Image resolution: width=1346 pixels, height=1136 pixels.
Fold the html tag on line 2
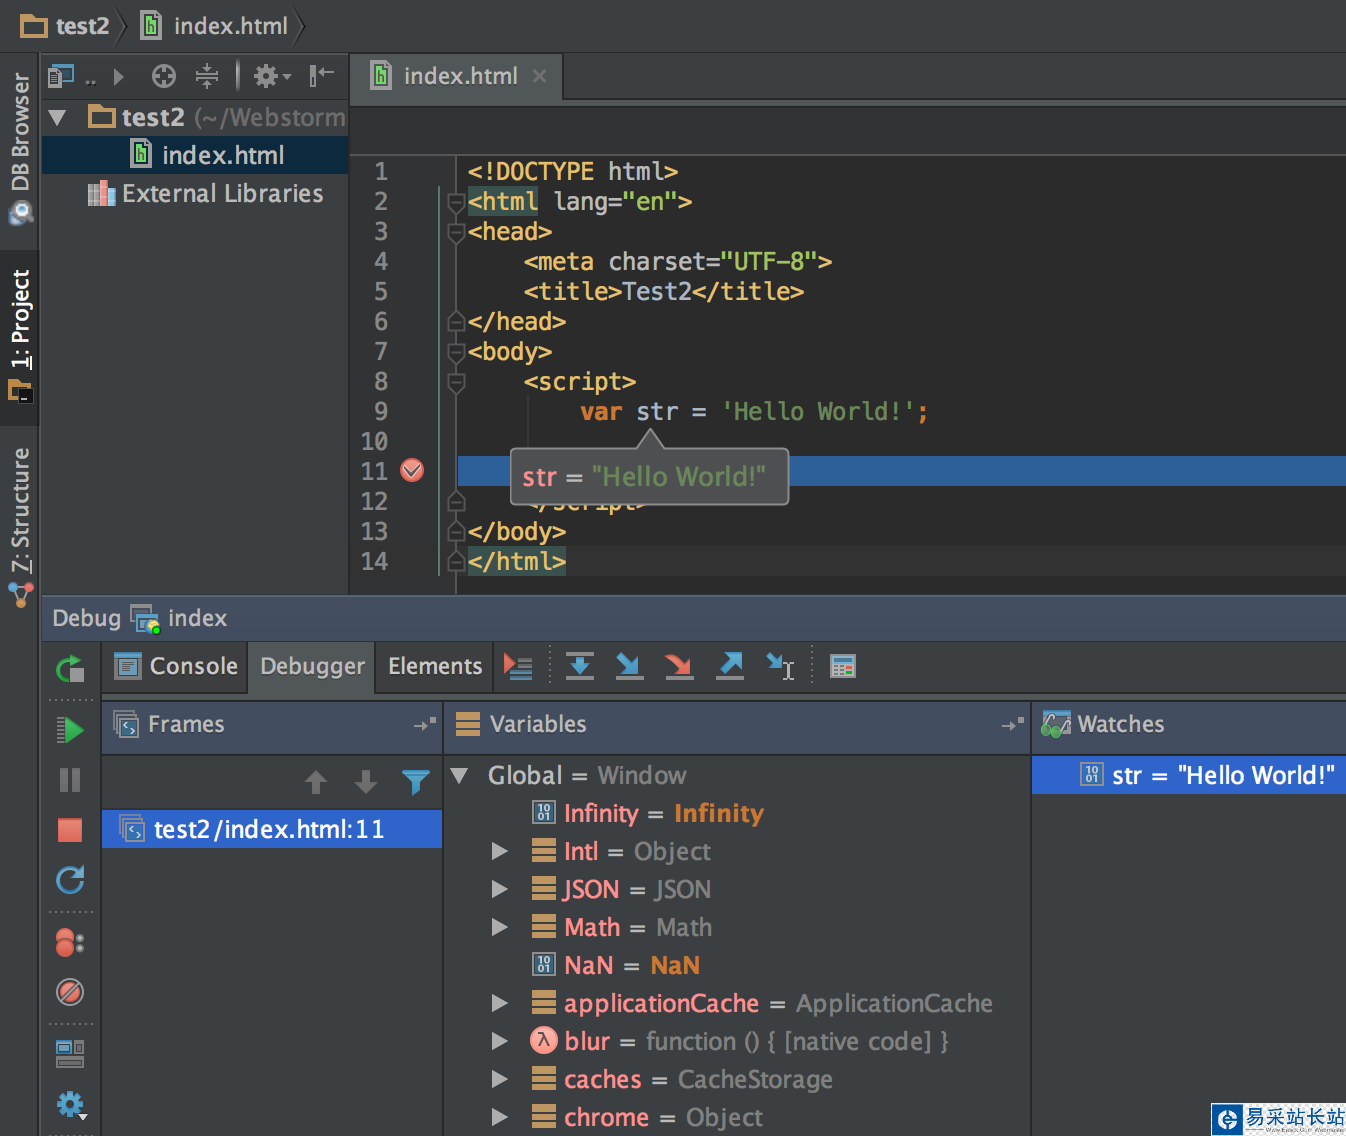[x=457, y=203]
